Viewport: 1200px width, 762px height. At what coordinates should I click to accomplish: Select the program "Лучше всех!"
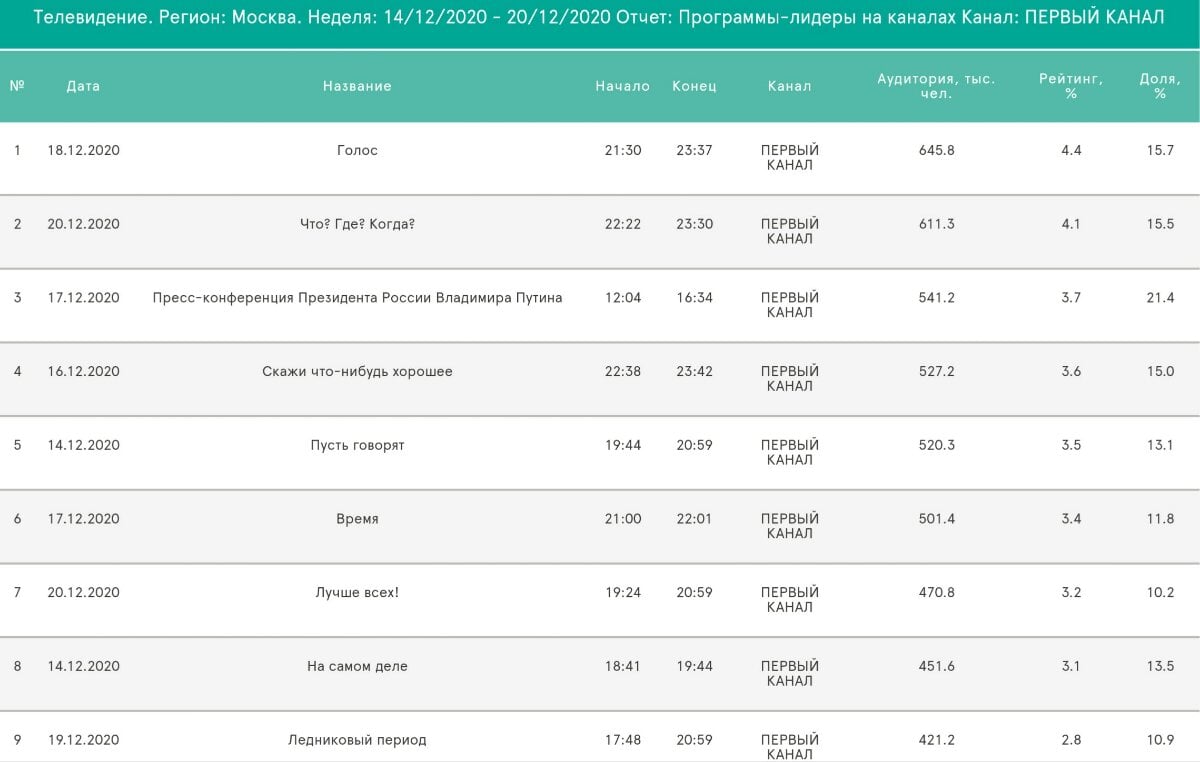(358, 593)
